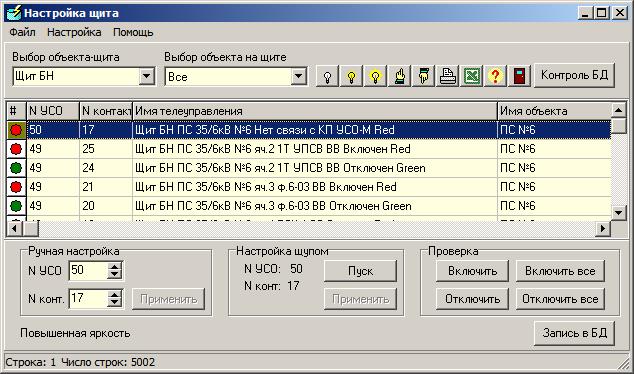The height and width of the screenshot is (374, 634).
Task: Click the Включить все button
Action: coord(560,271)
